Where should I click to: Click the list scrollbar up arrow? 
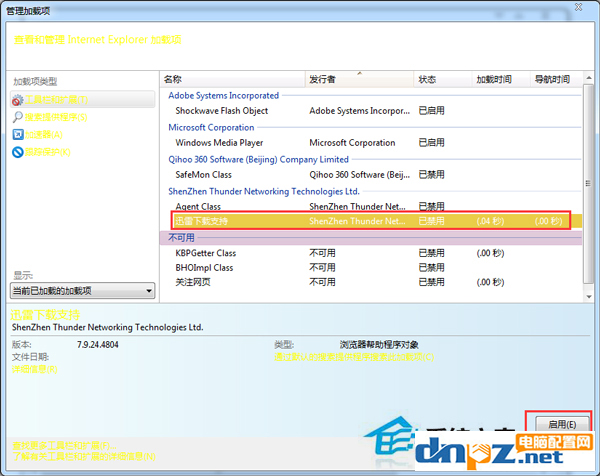[589, 78]
